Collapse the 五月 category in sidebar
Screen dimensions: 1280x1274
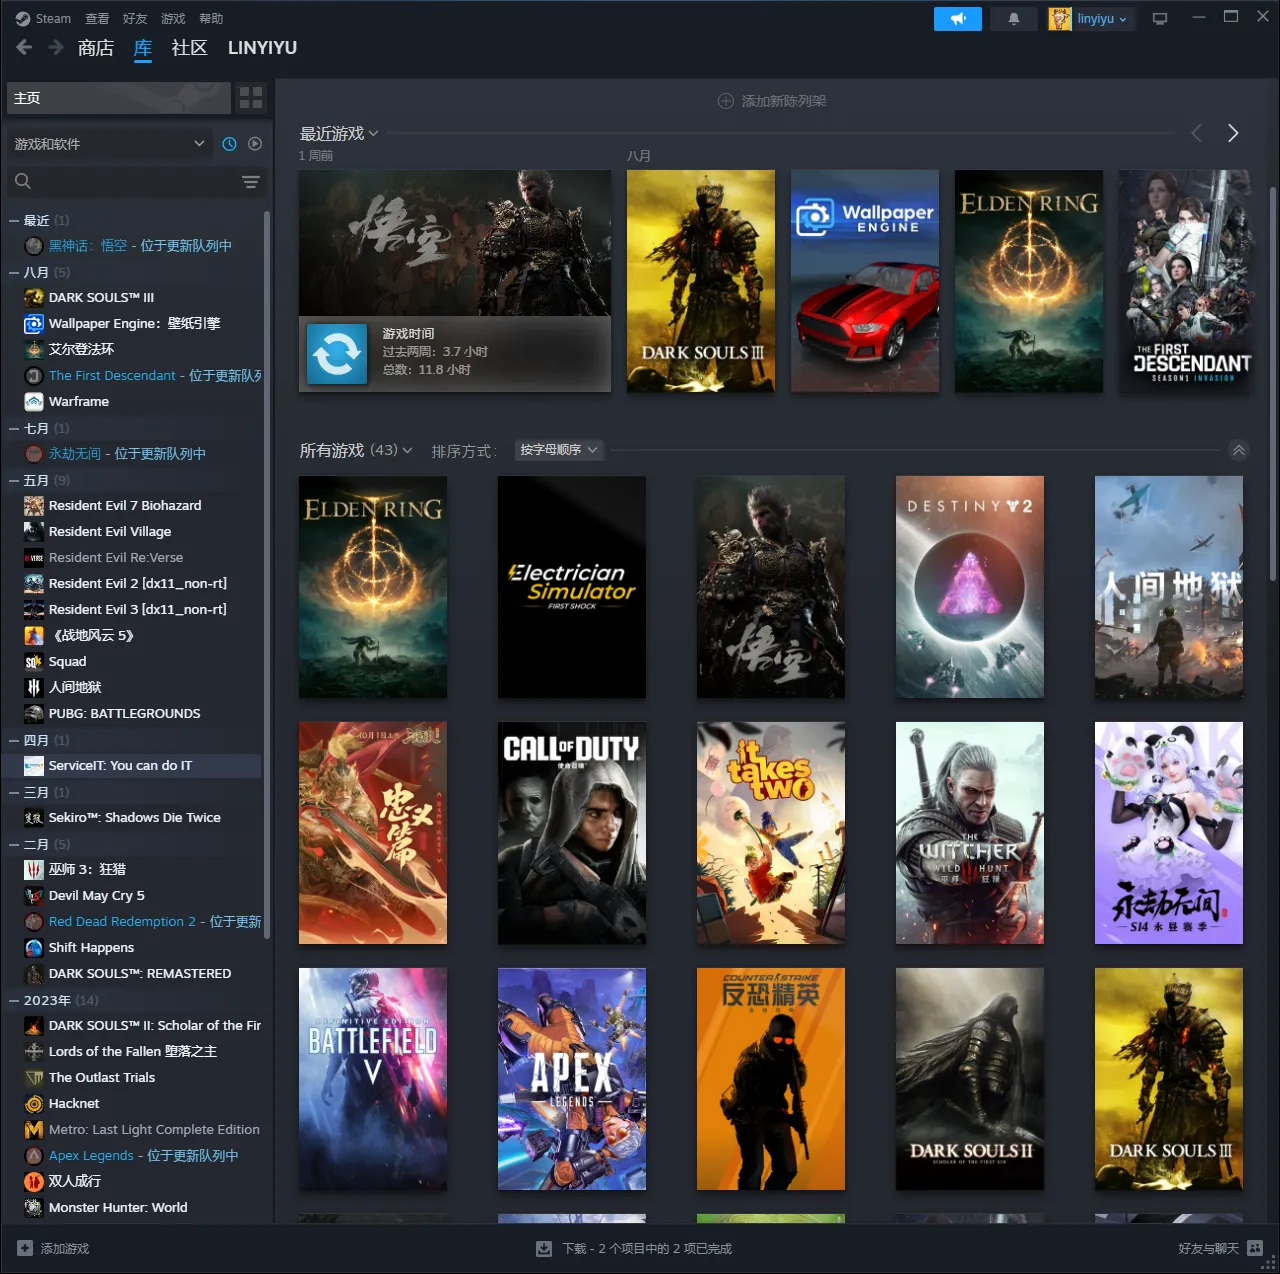pyautogui.click(x=14, y=481)
